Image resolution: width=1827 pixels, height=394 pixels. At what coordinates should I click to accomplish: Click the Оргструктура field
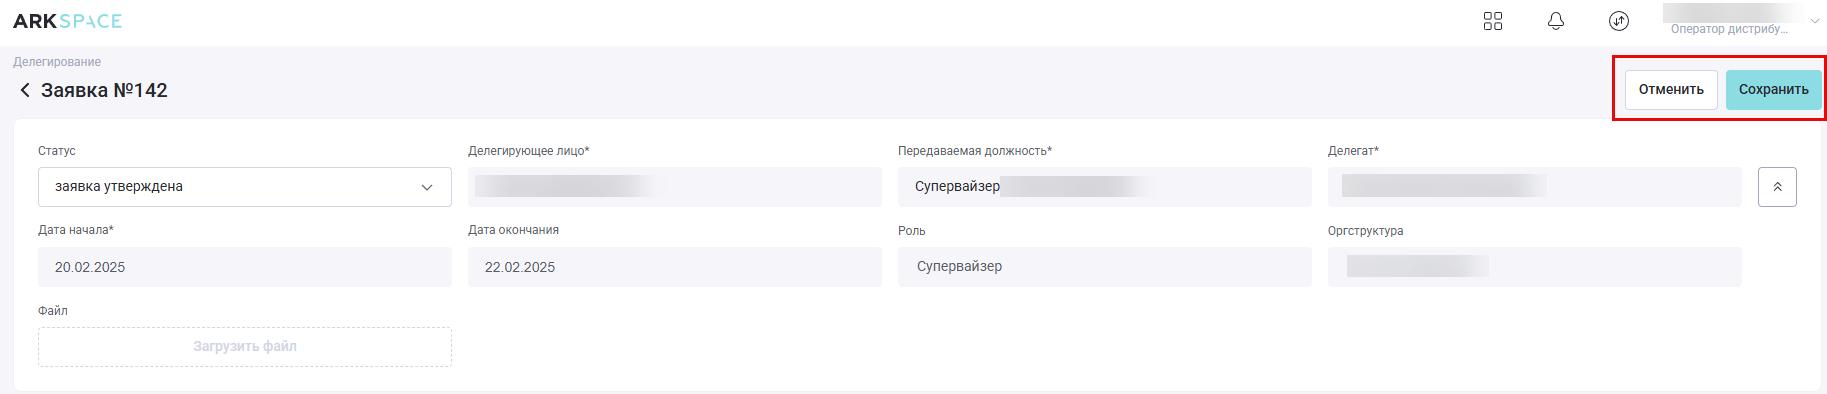point(1535,267)
